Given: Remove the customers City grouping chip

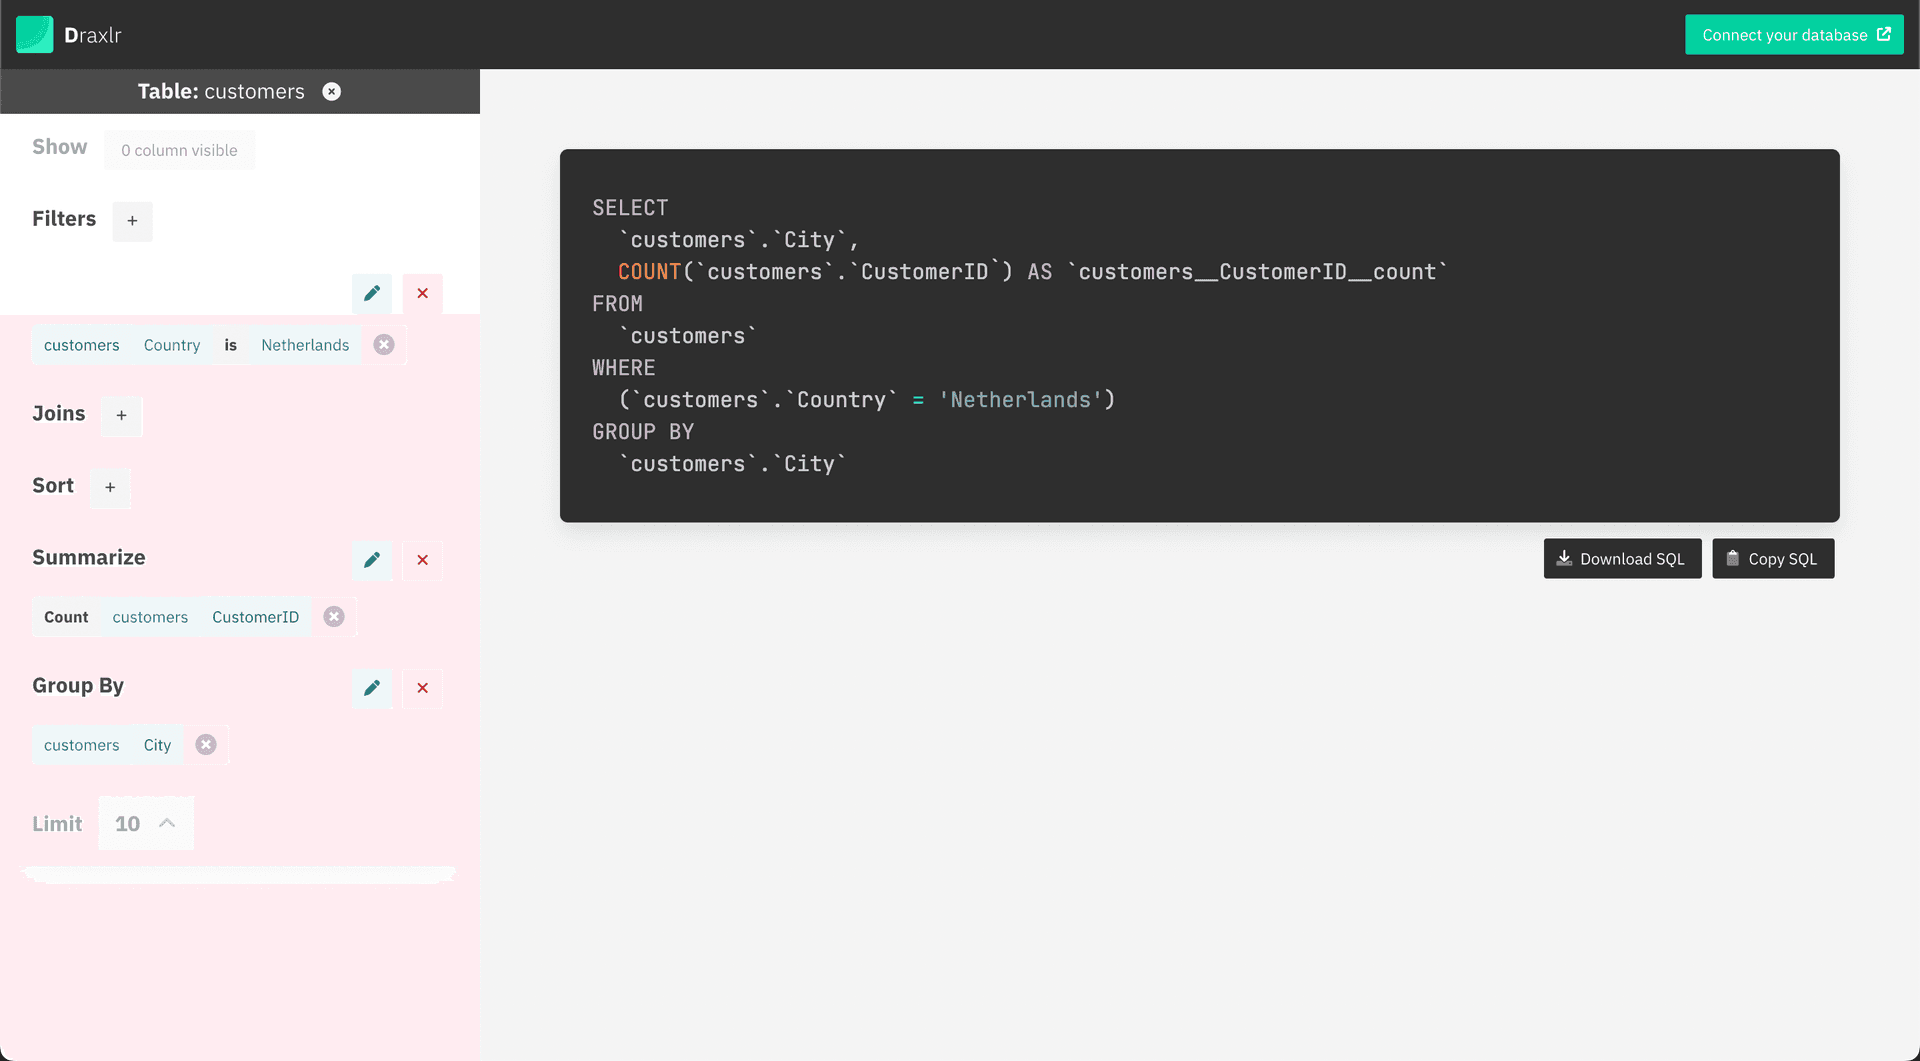Looking at the screenshot, I should tap(206, 745).
